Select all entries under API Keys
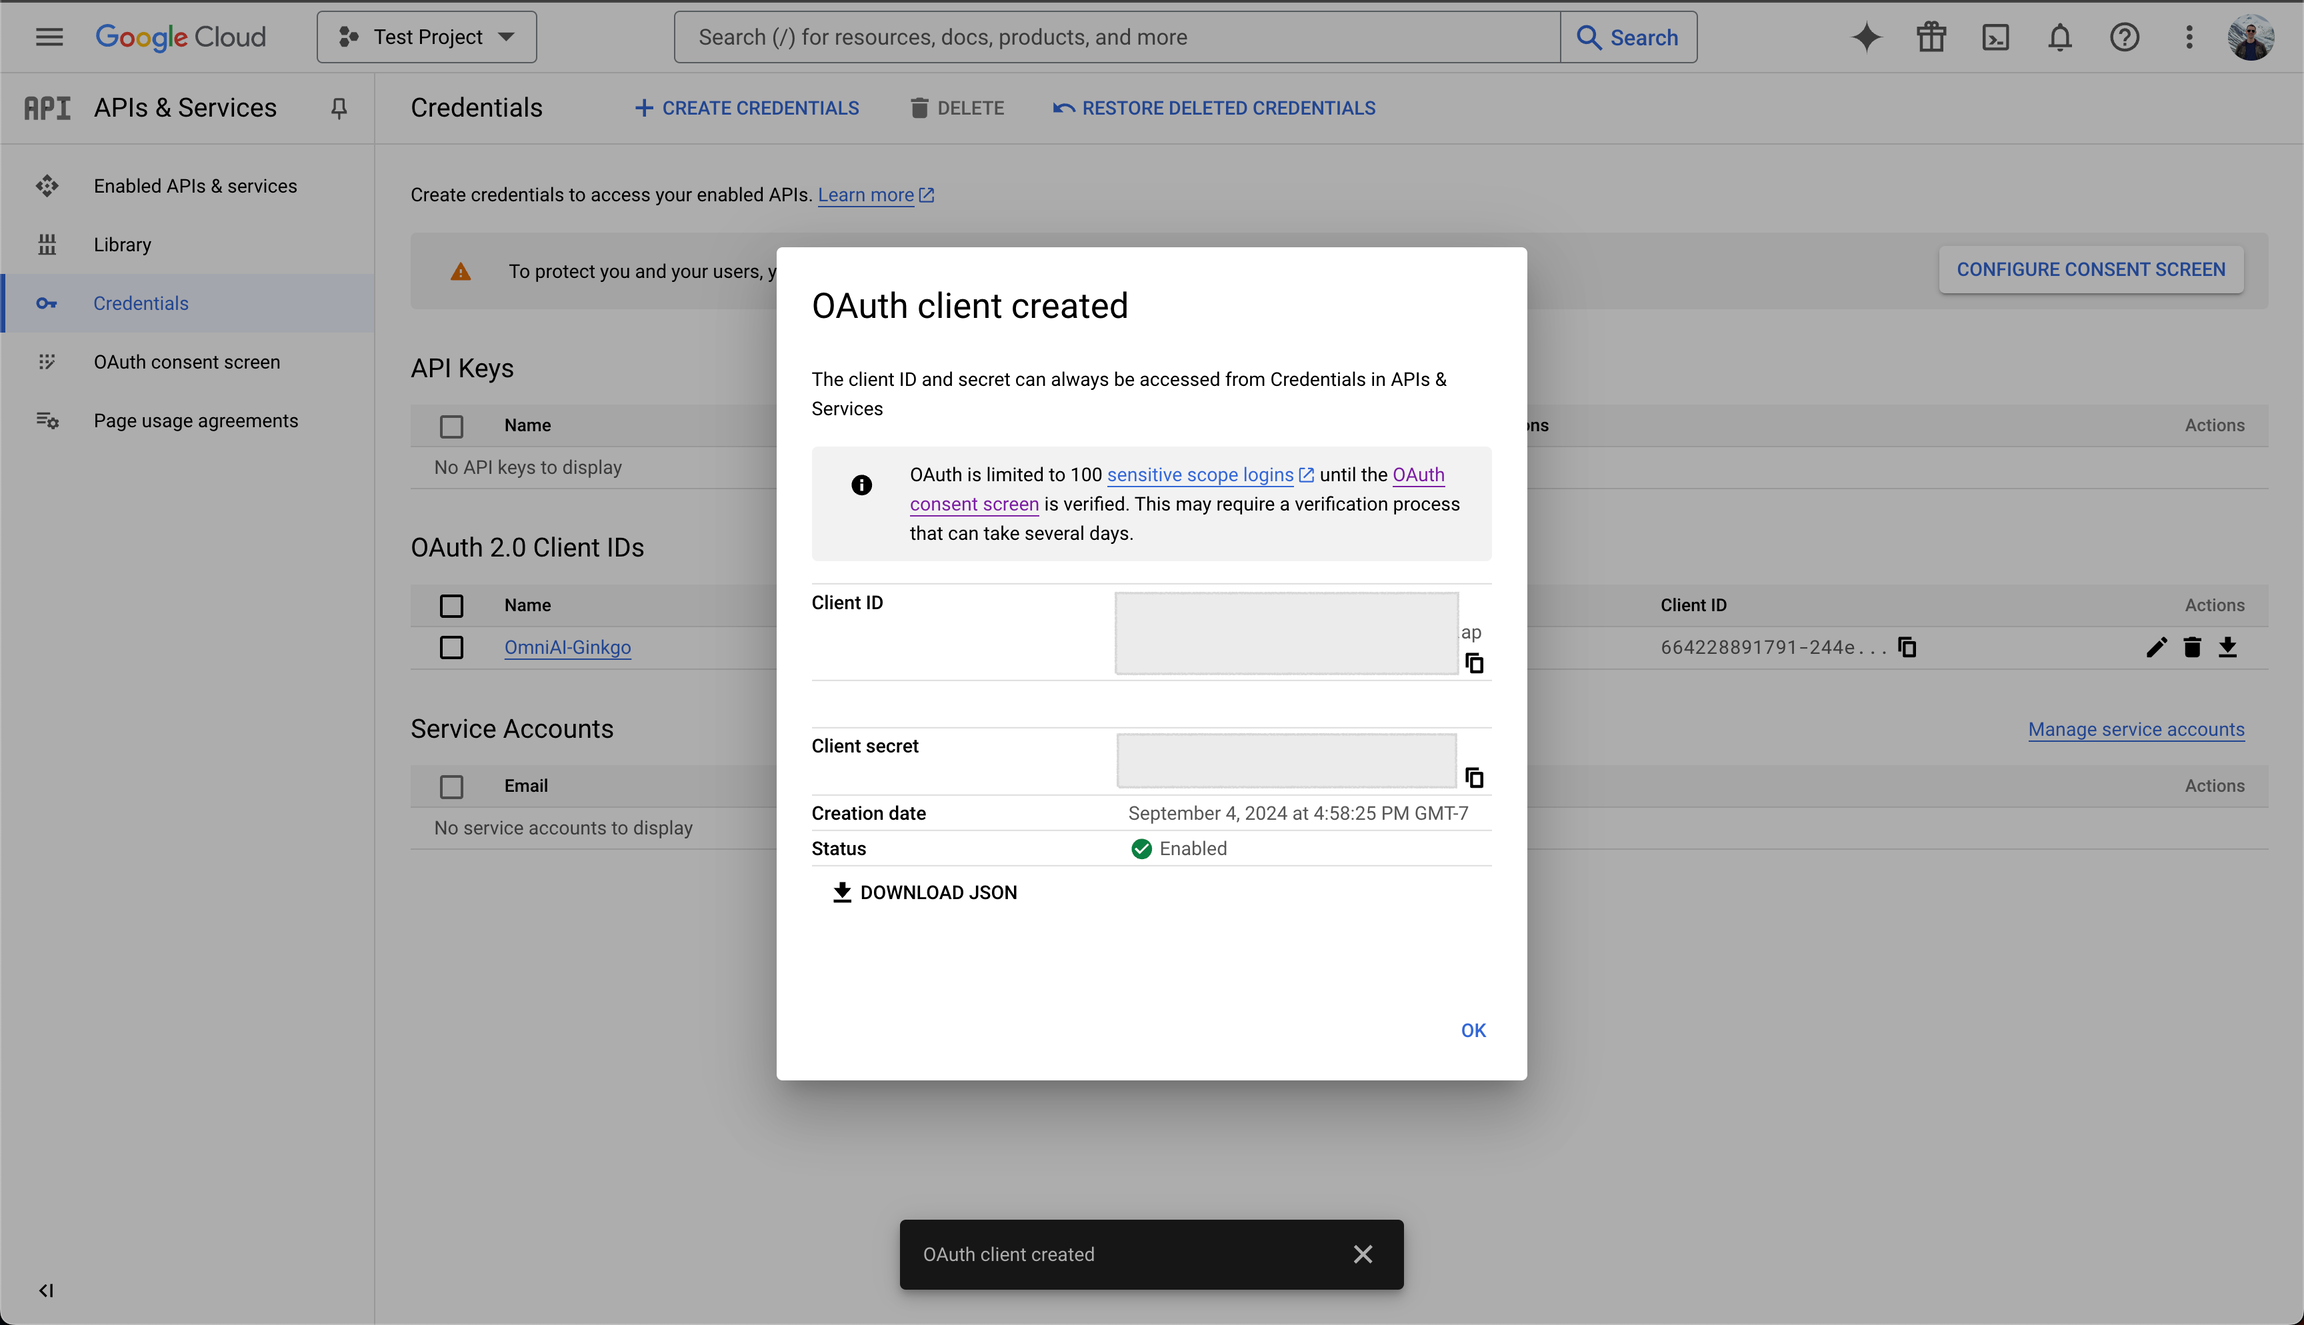 452,425
